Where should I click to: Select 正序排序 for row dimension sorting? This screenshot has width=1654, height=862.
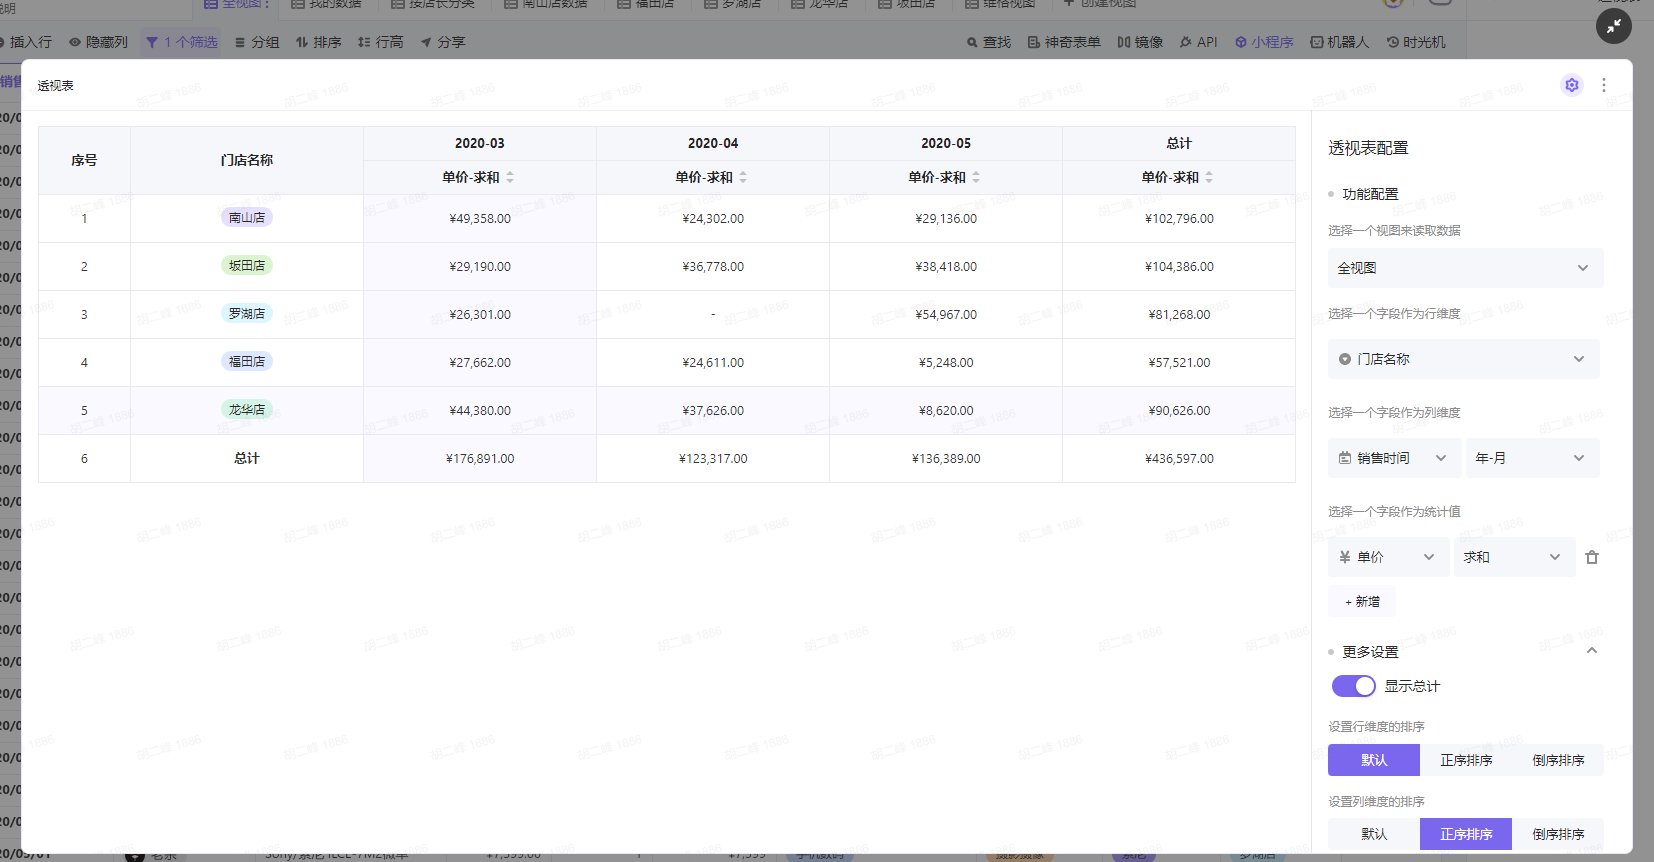coord(1465,760)
